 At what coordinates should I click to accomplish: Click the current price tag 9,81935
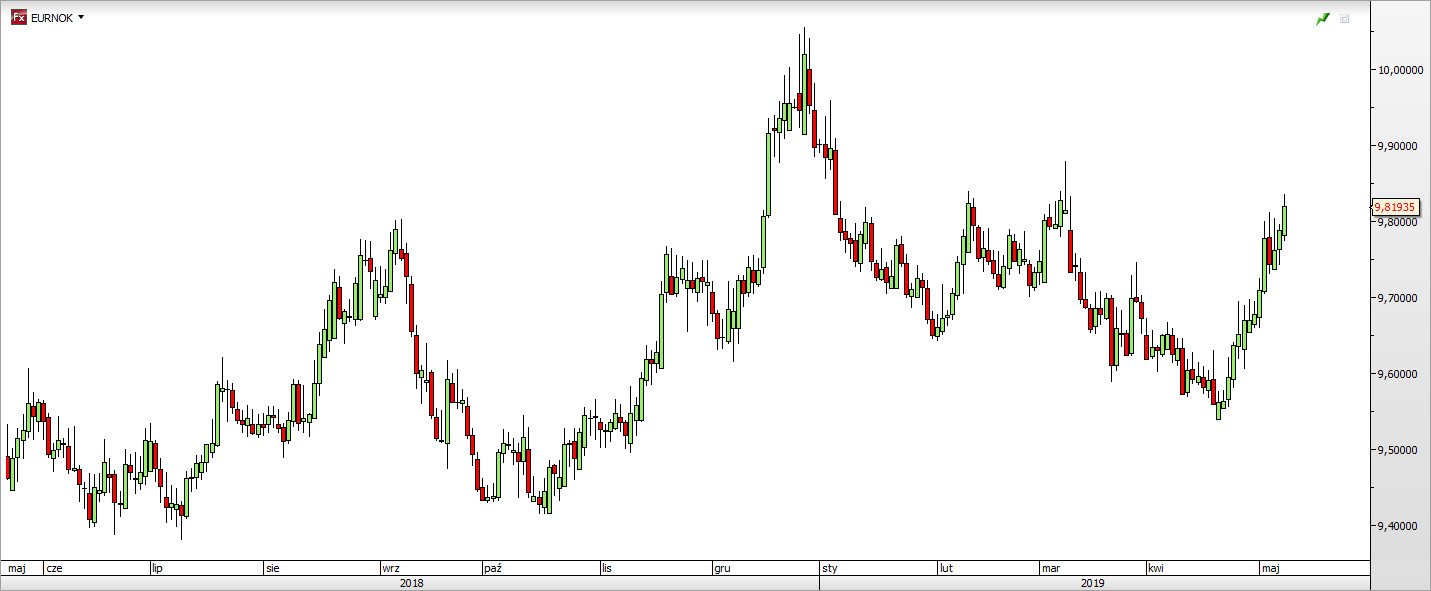click(1395, 207)
